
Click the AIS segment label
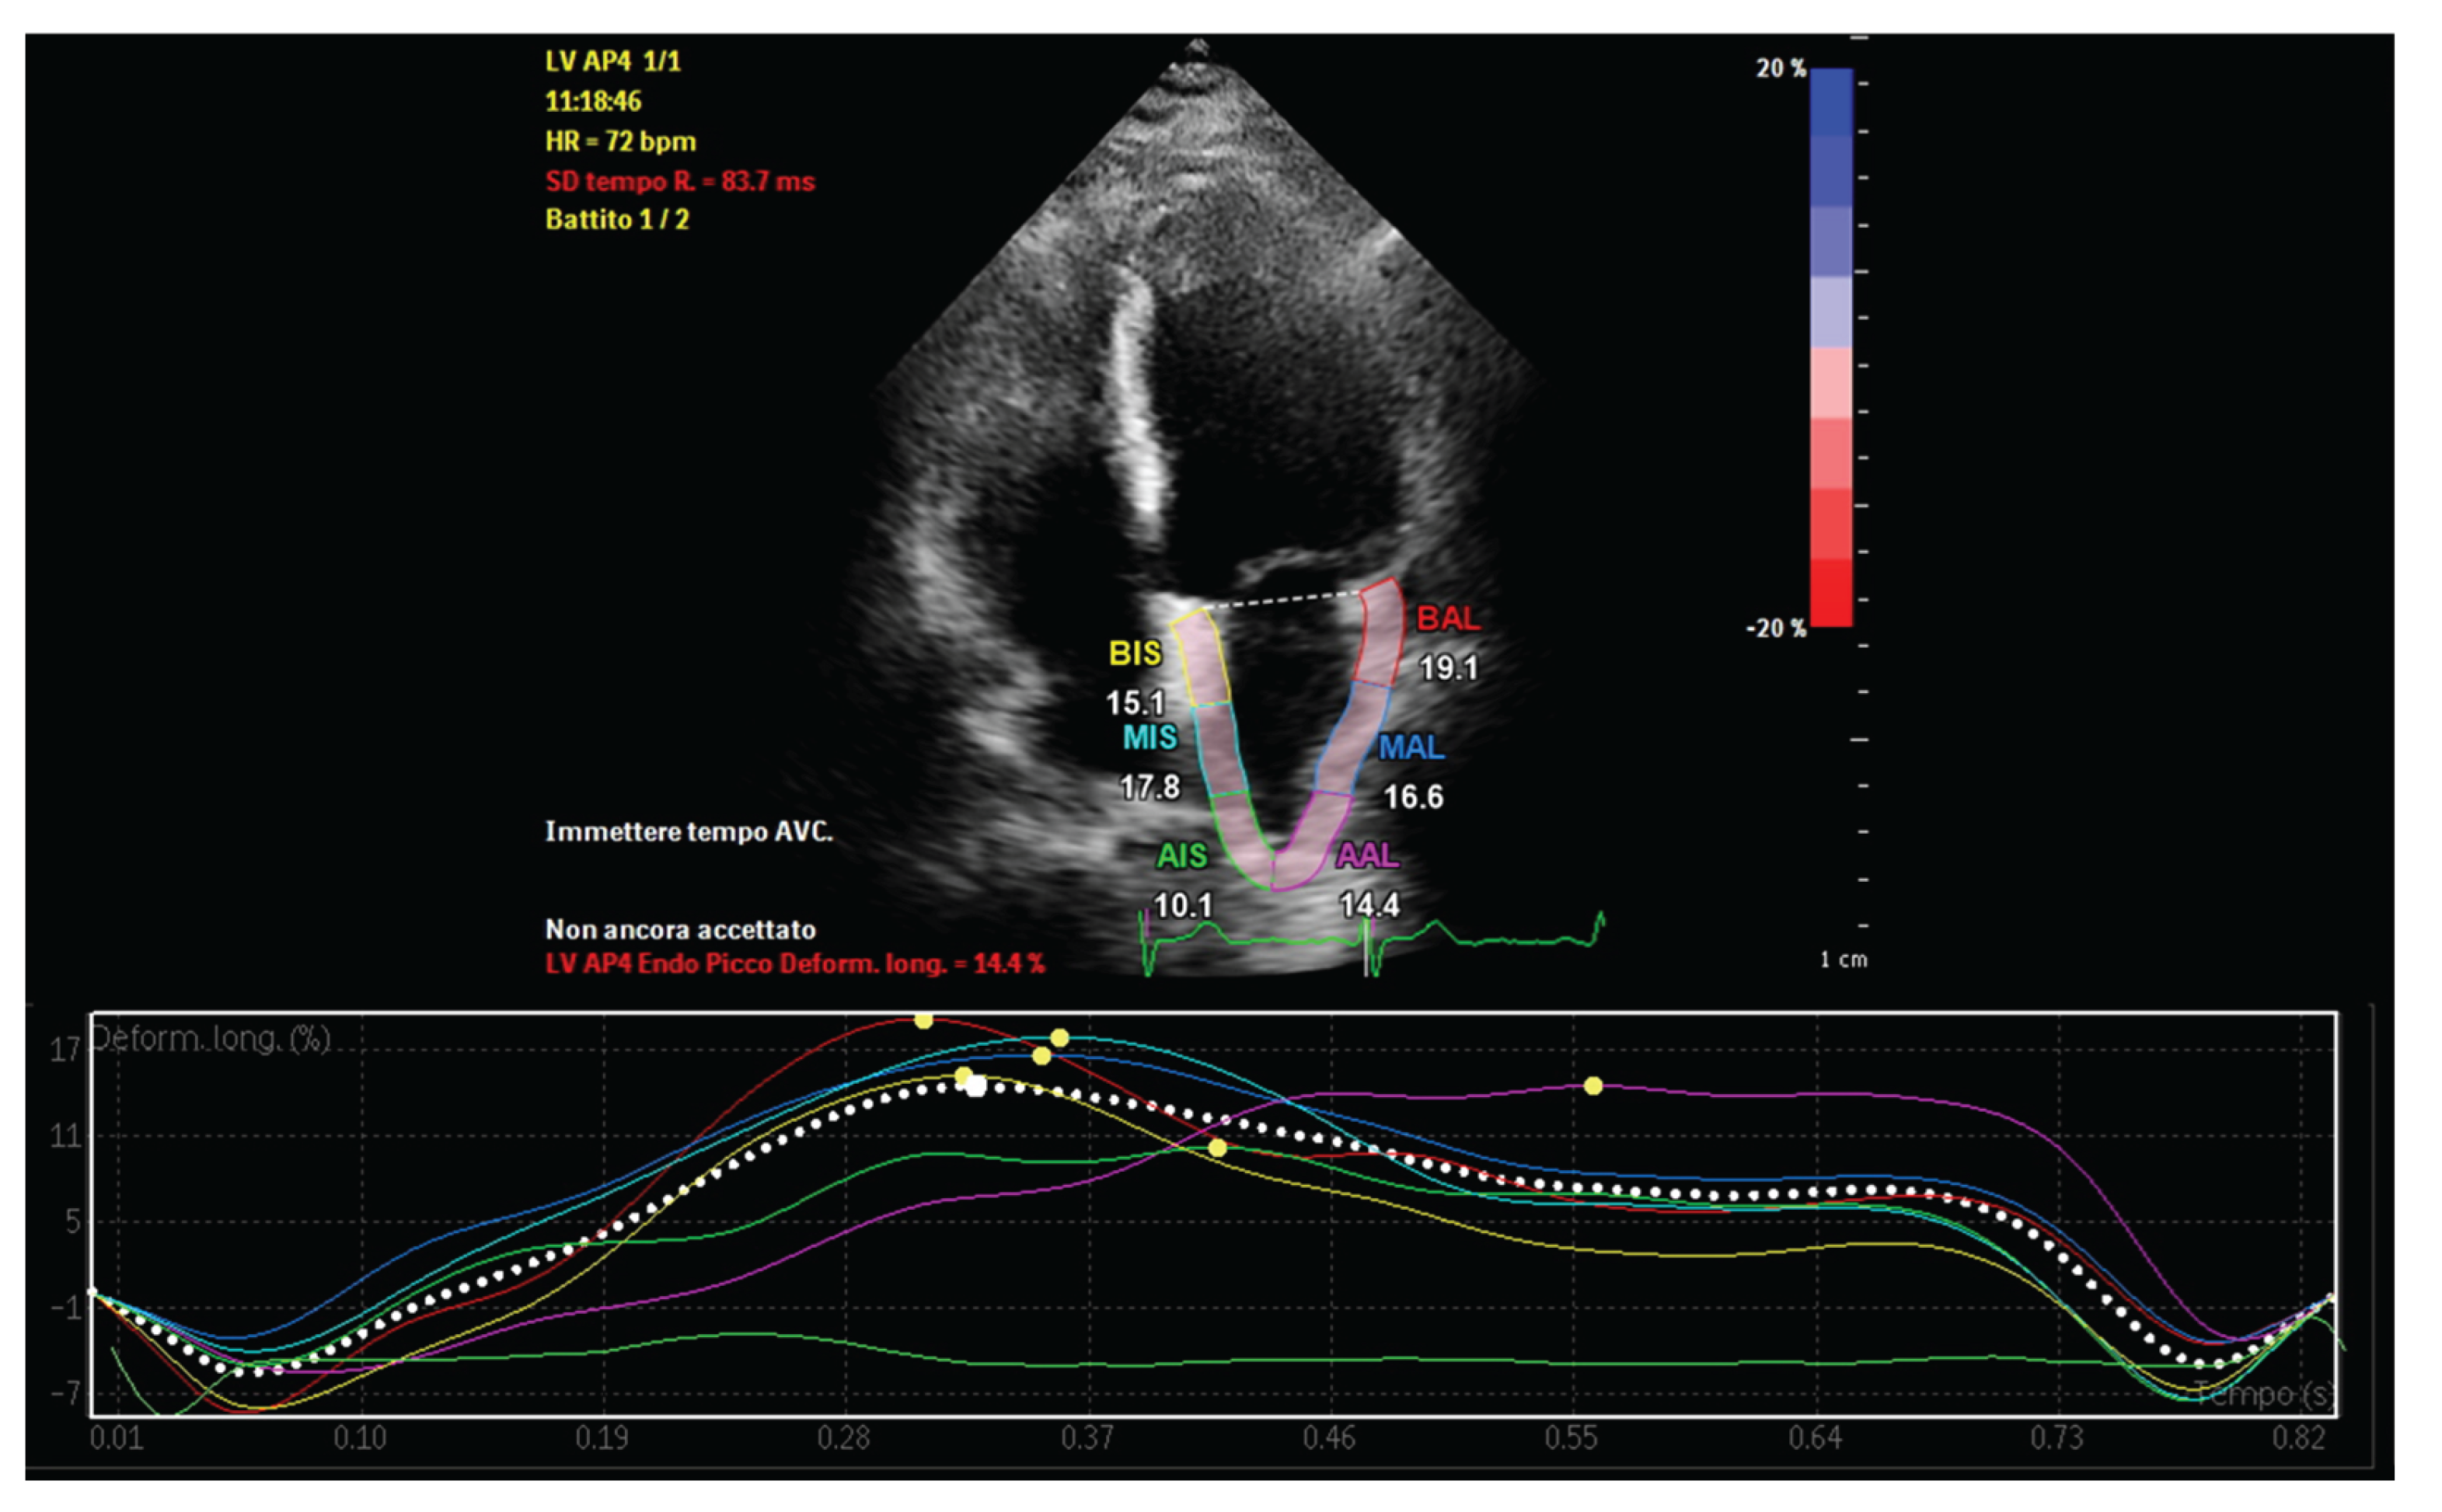(x=1181, y=856)
